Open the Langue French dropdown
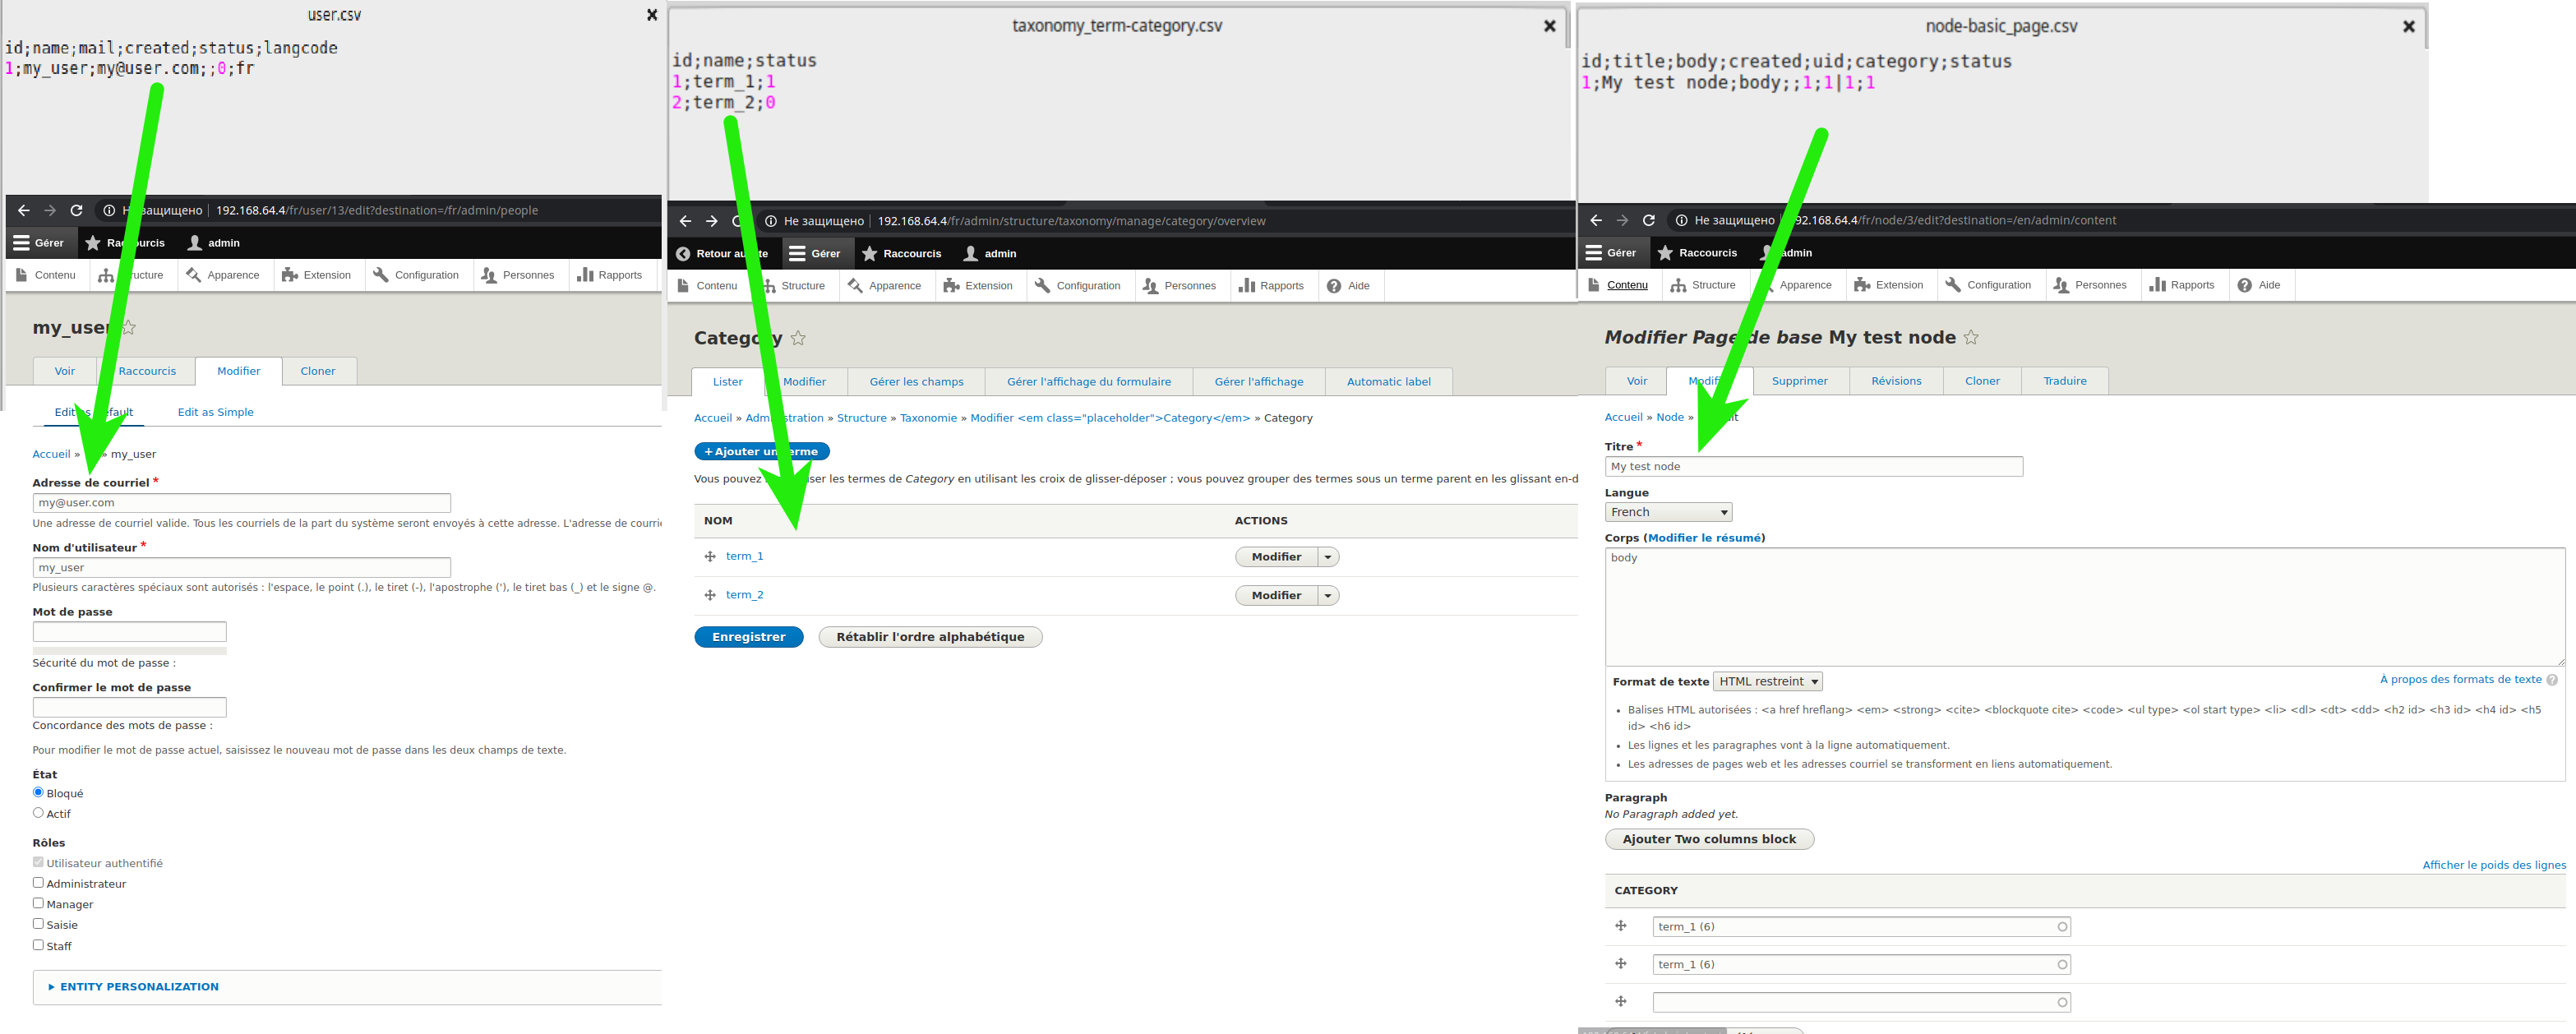Screen dimensions: 2576x1034 1668,512
